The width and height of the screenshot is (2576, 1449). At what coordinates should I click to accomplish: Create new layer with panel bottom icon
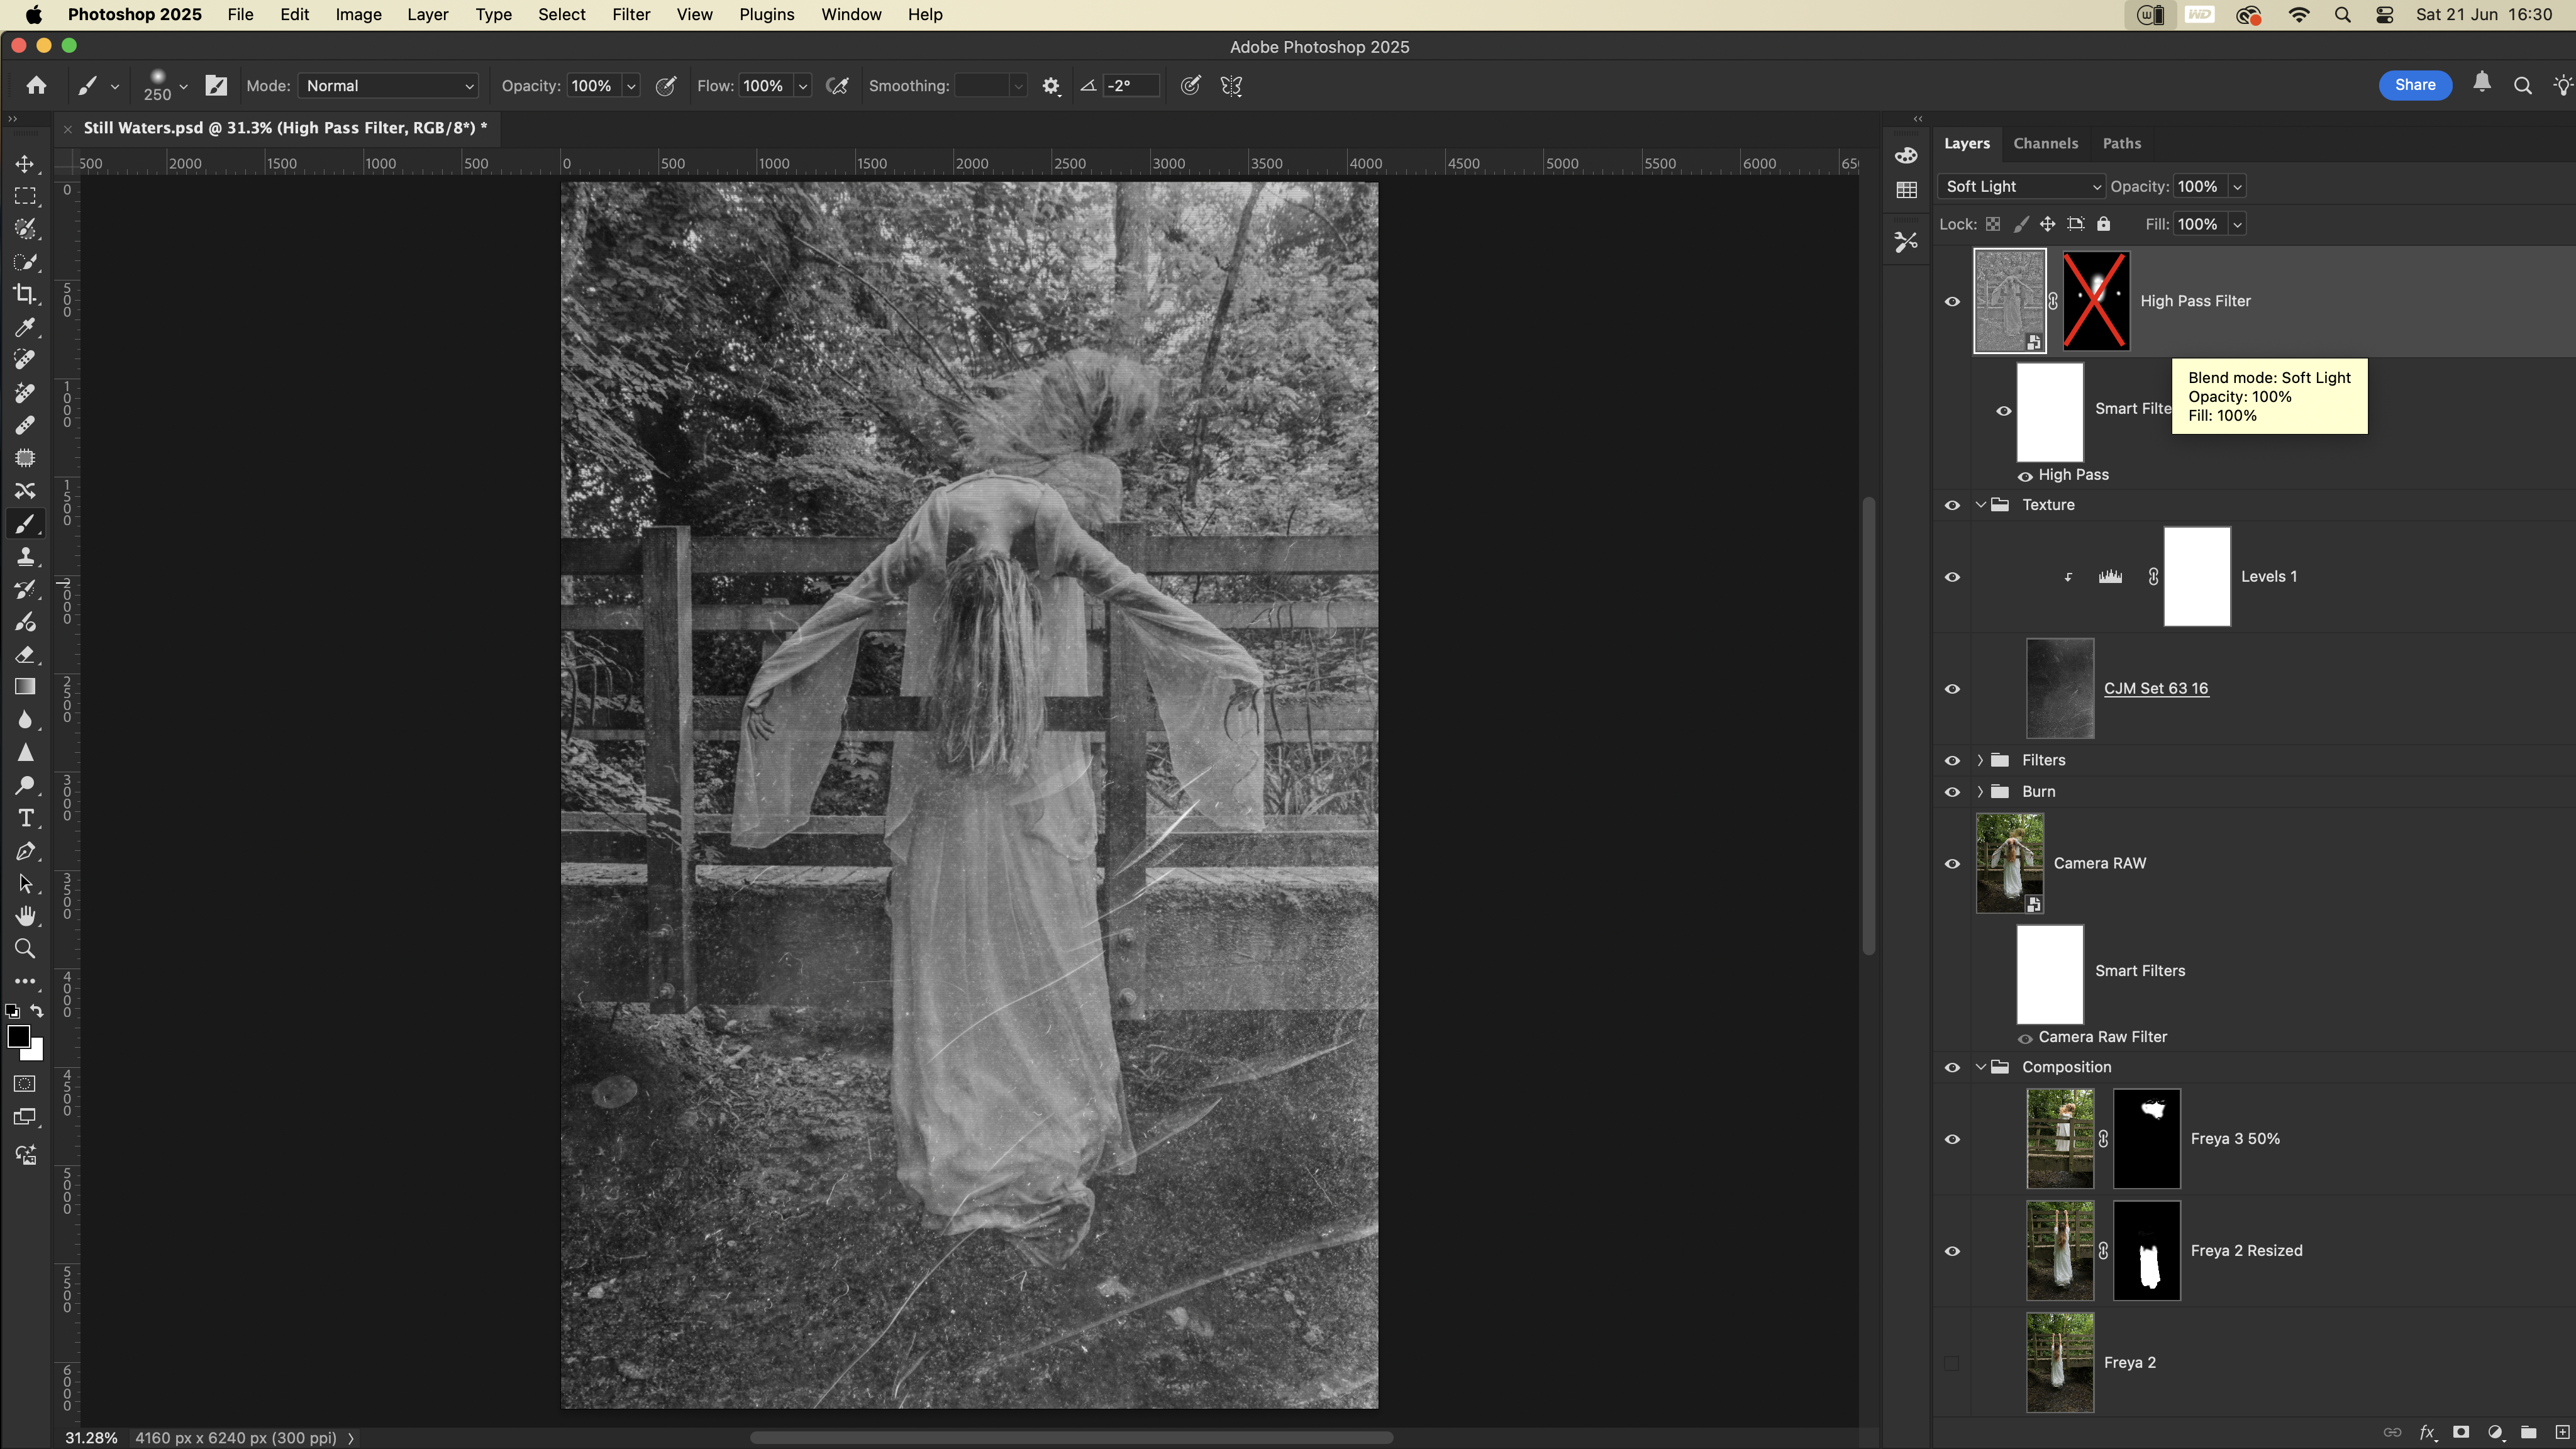coord(2562,1432)
